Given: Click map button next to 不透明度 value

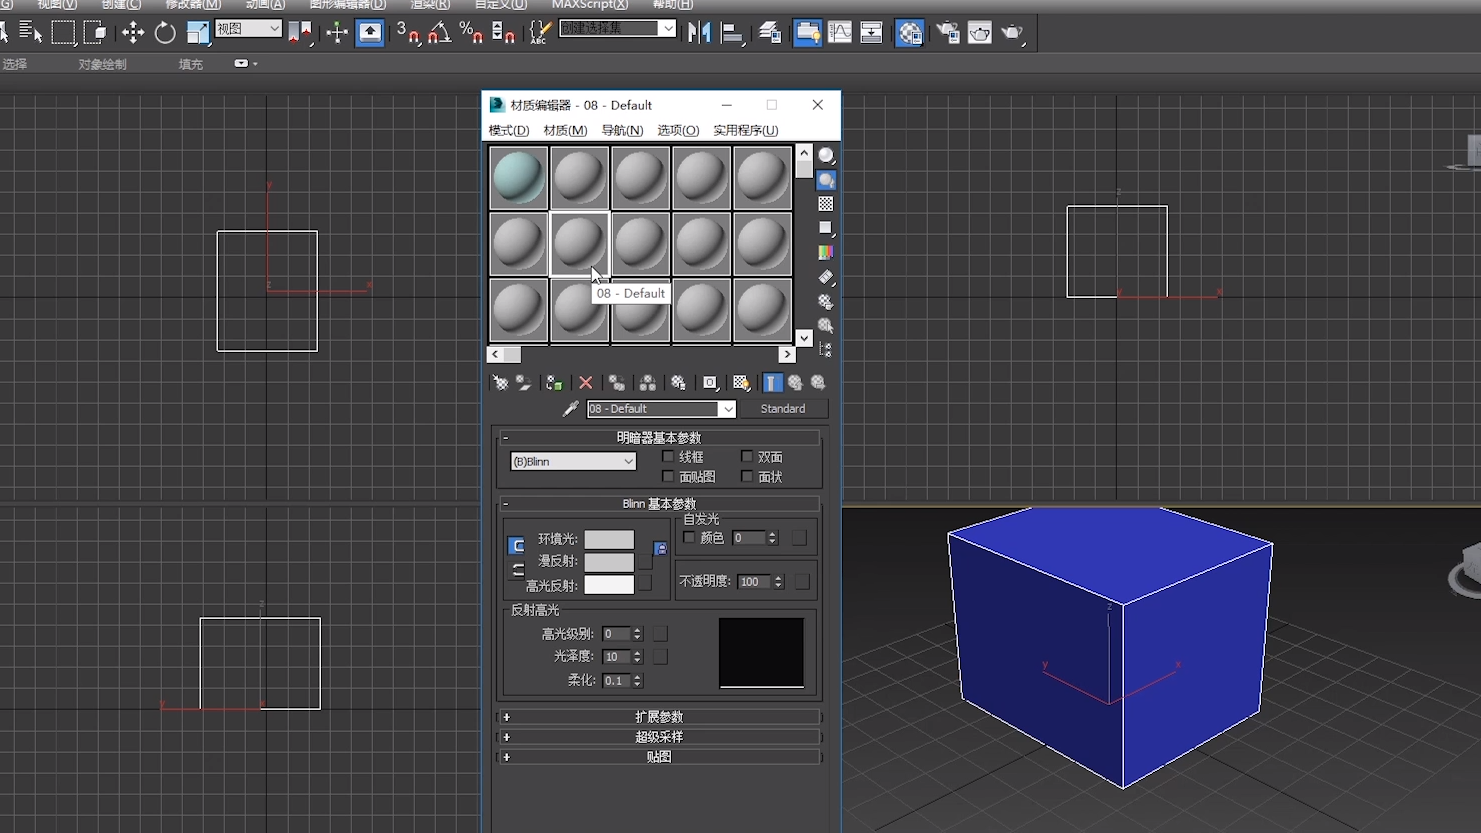Looking at the screenshot, I should (802, 582).
